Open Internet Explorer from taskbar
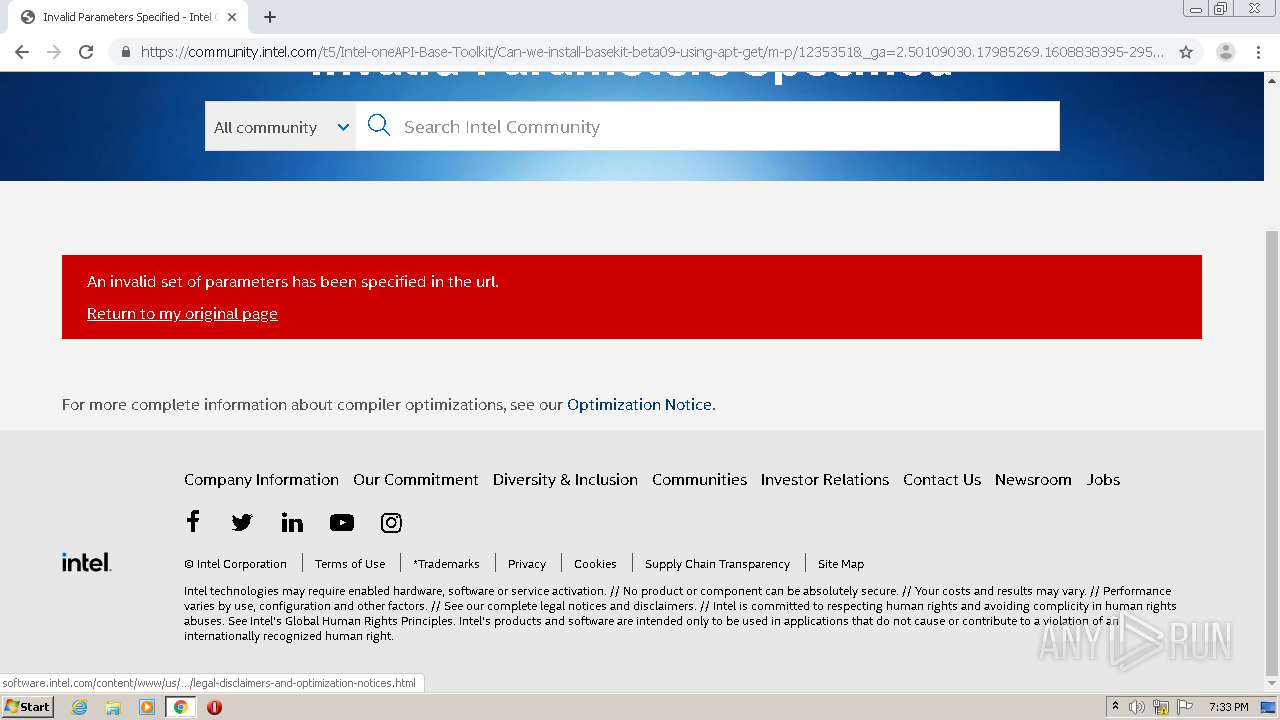 [79, 707]
